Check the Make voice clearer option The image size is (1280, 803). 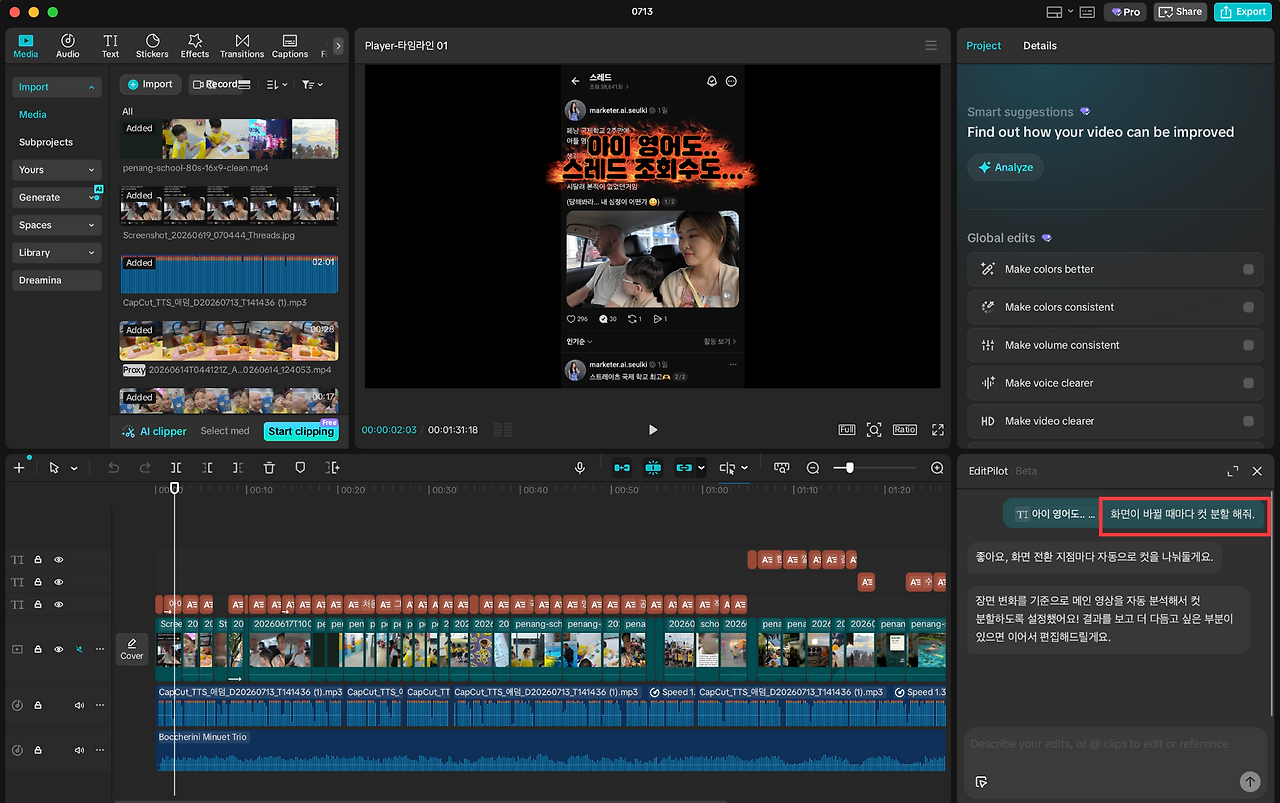tap(1248, 383)
